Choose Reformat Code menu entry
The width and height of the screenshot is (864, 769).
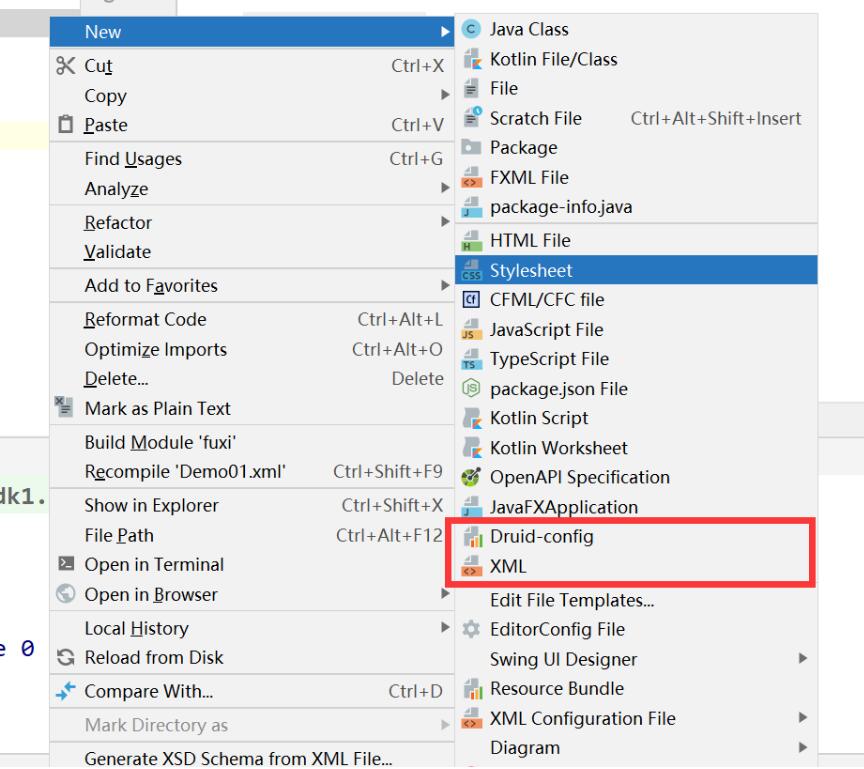(145, 320)
